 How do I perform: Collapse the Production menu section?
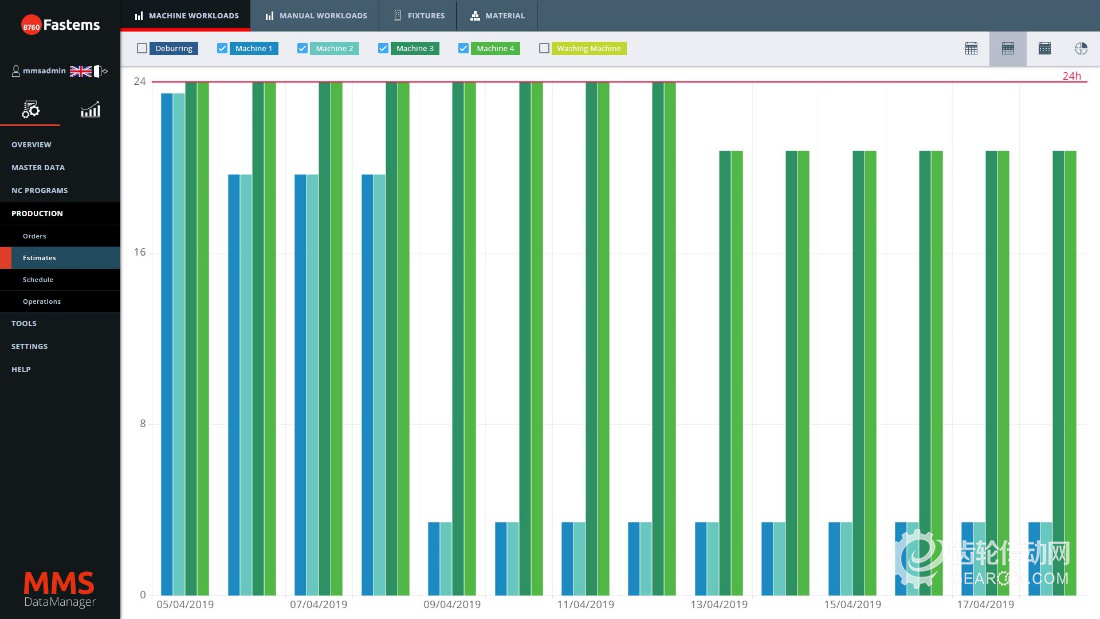(37, 213)
